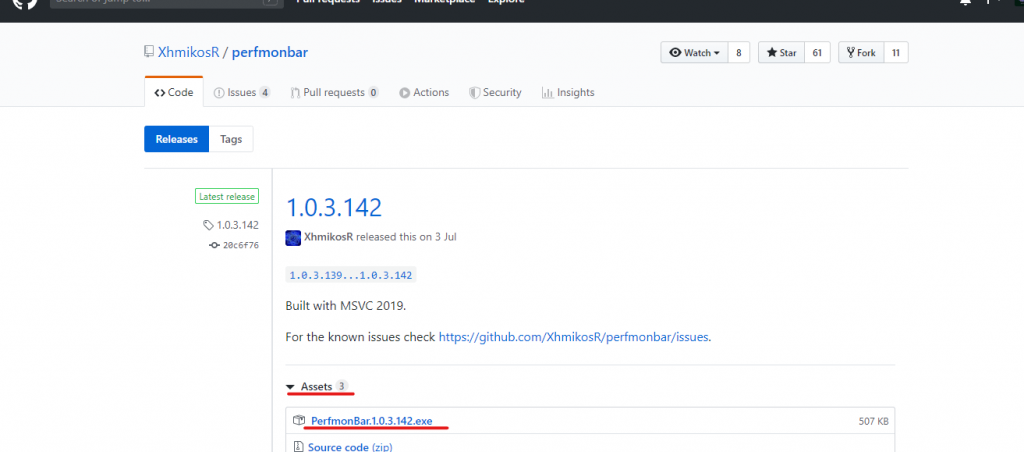1024x452 pixels.
Task: Click the forks count 11
Action: [x=896, y=52]
